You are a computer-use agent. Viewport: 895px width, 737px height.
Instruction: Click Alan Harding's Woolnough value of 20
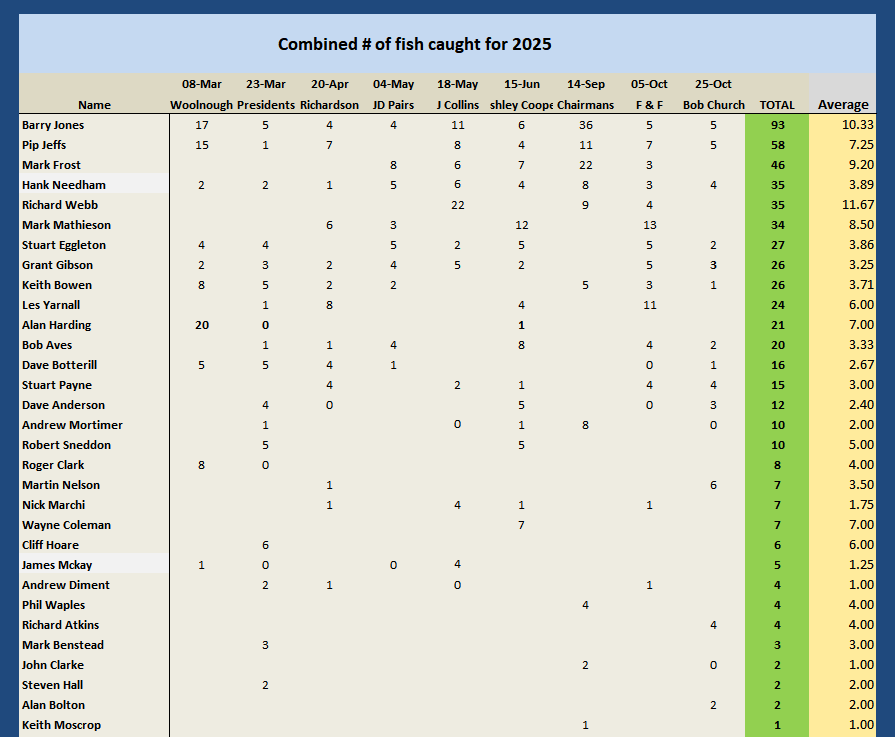pyautogui.click(x=202, y=325)
